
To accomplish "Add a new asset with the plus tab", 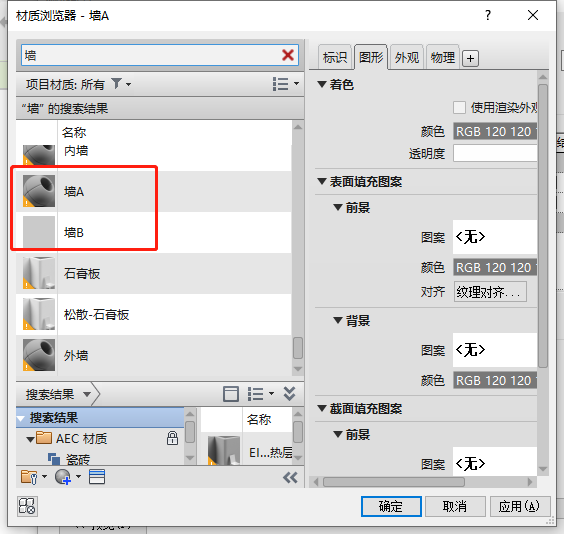I will tap(470, 59).
